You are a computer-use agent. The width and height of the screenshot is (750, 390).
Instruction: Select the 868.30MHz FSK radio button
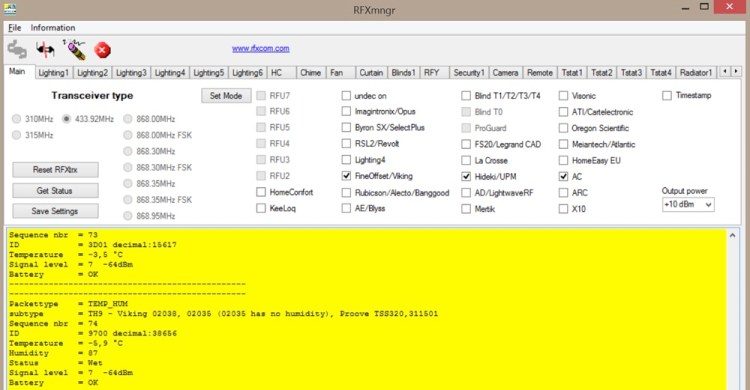(x=128, y=167)
